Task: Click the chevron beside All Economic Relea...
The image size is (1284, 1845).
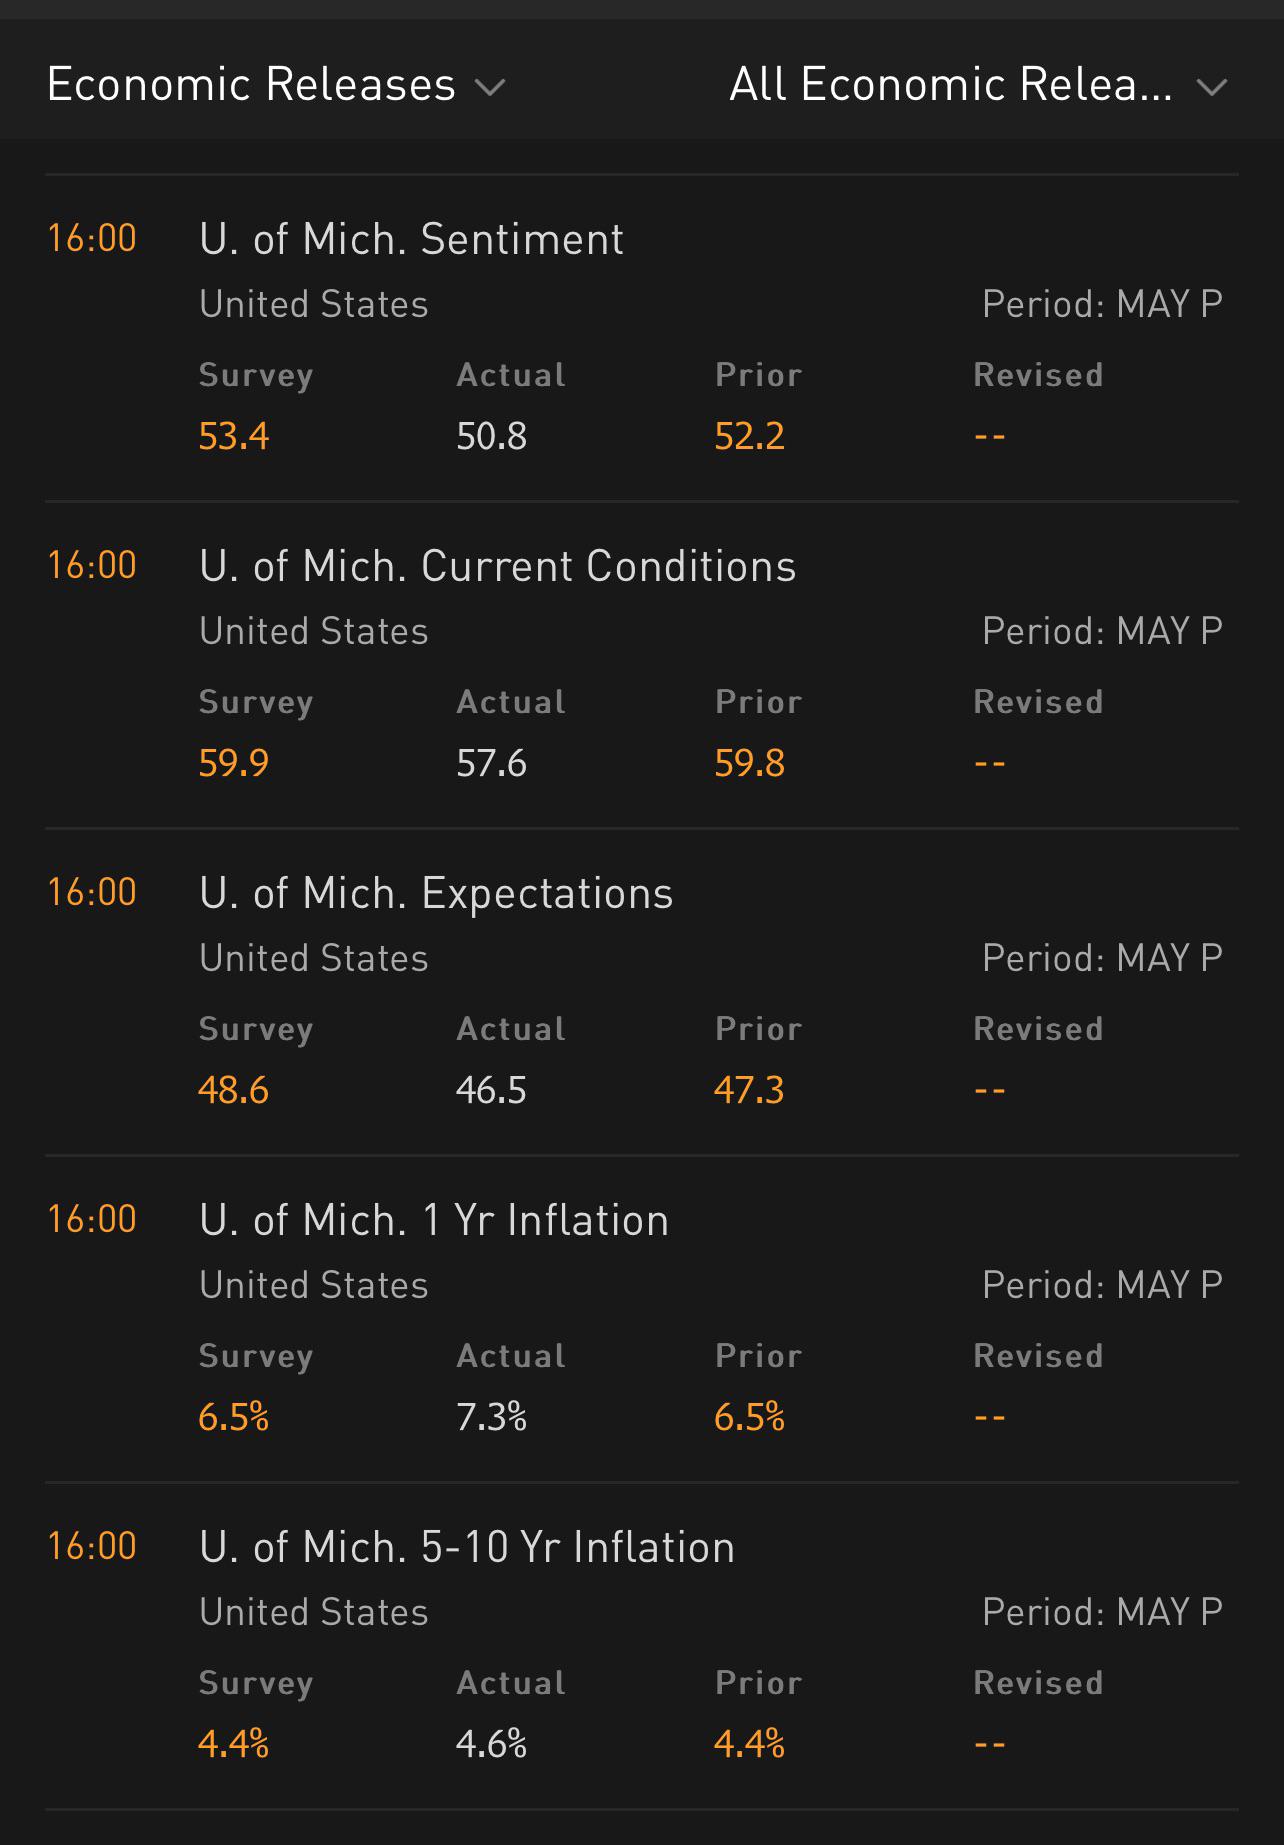Action: pos(1212,88)
